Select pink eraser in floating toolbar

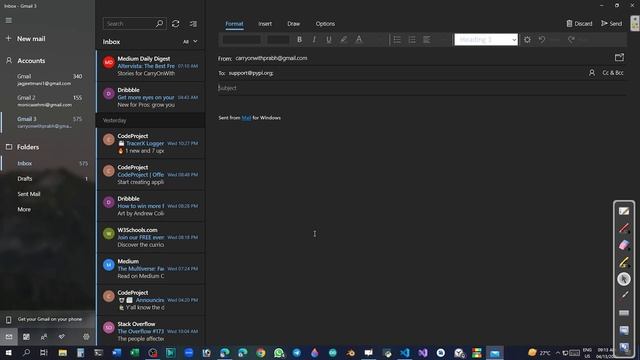pos(624,245)
